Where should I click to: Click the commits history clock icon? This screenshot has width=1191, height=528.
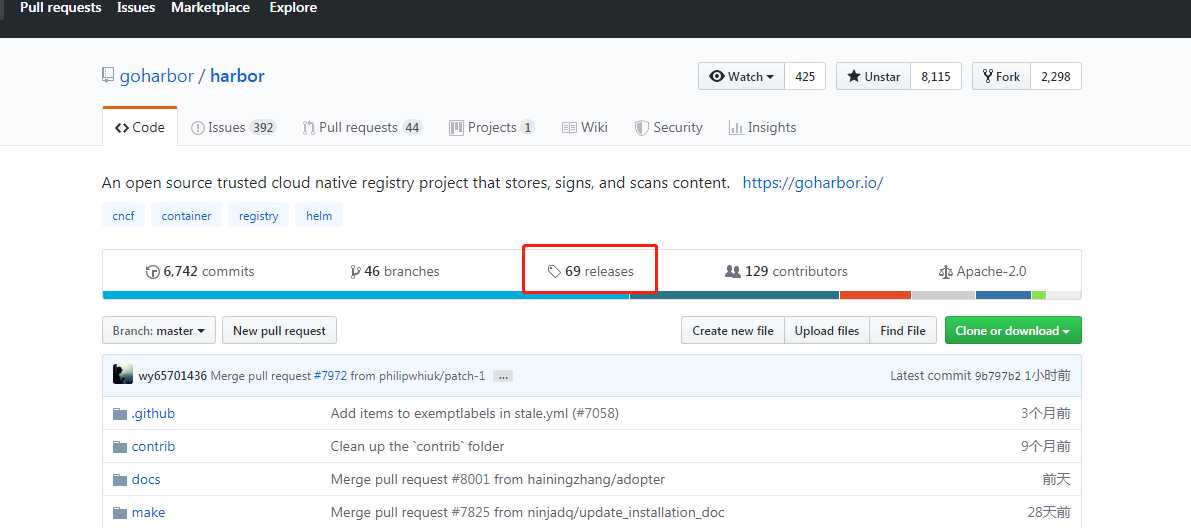(153, 272)
